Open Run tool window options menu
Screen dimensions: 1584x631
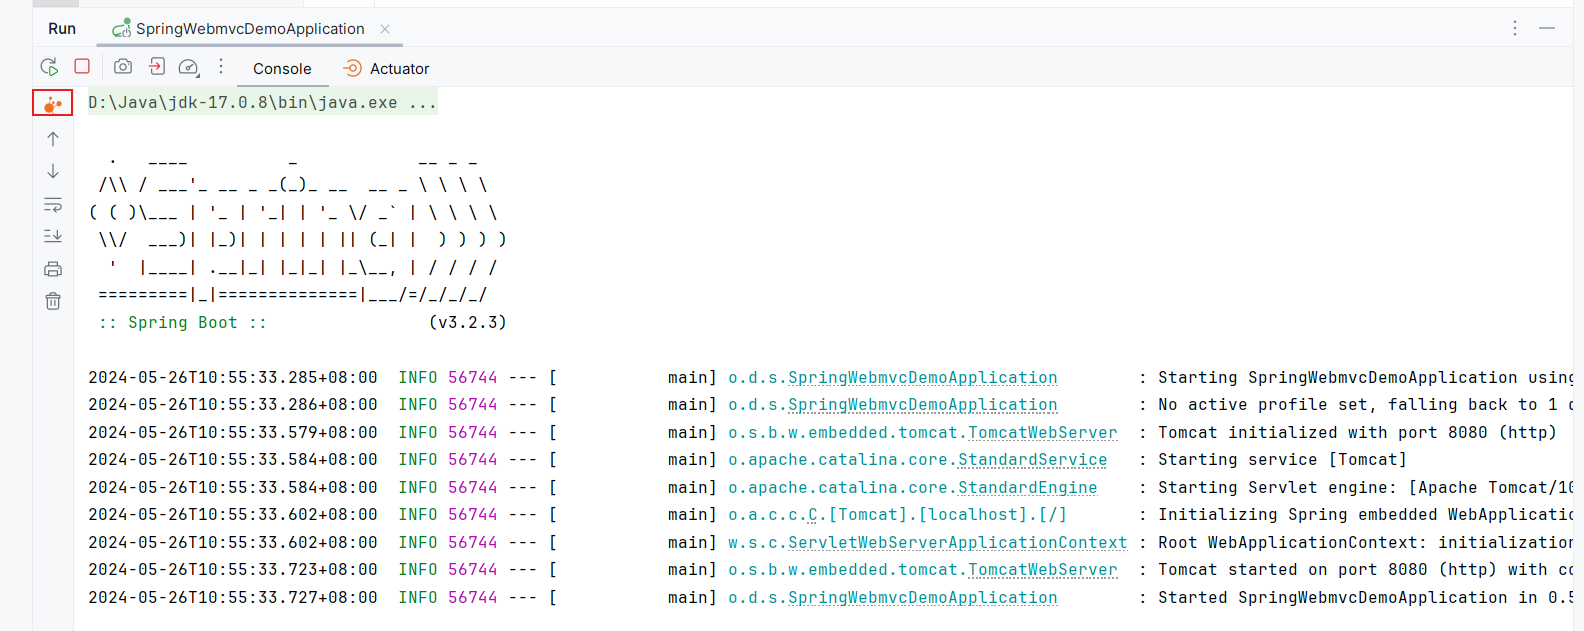coord(1515,28)
